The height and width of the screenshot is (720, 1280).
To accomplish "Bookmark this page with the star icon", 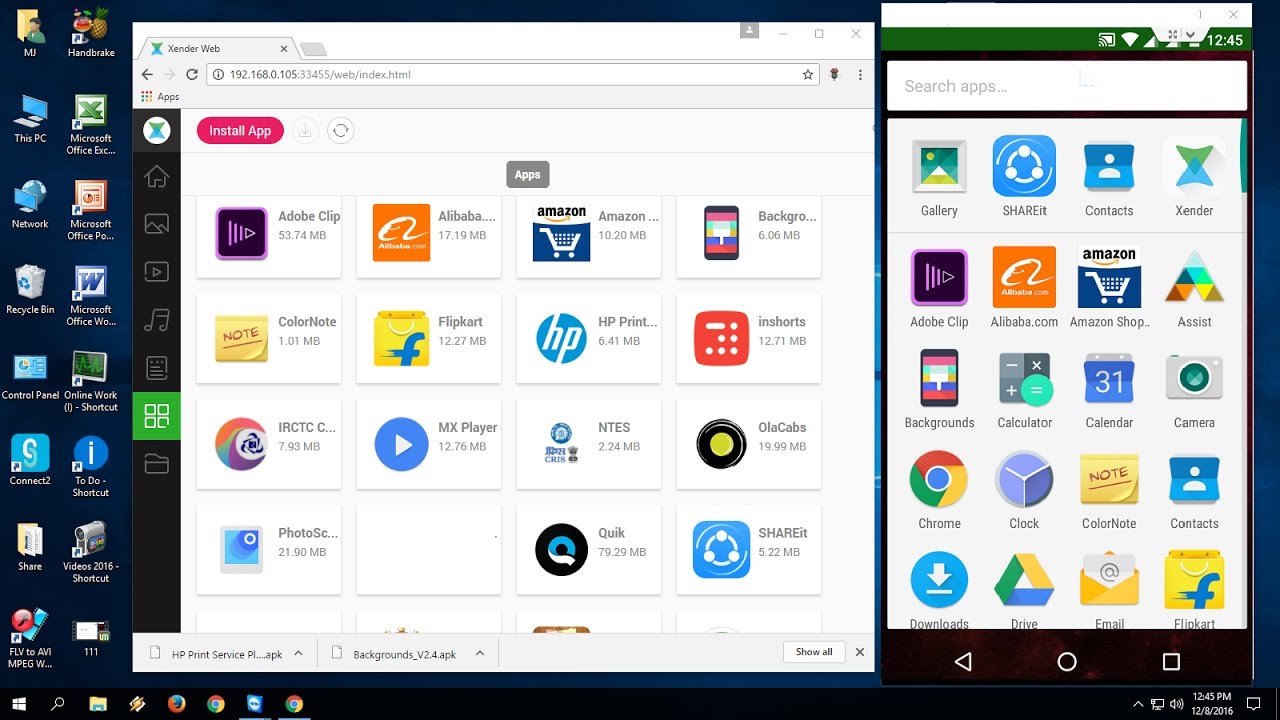I will [x=808, y=74].
